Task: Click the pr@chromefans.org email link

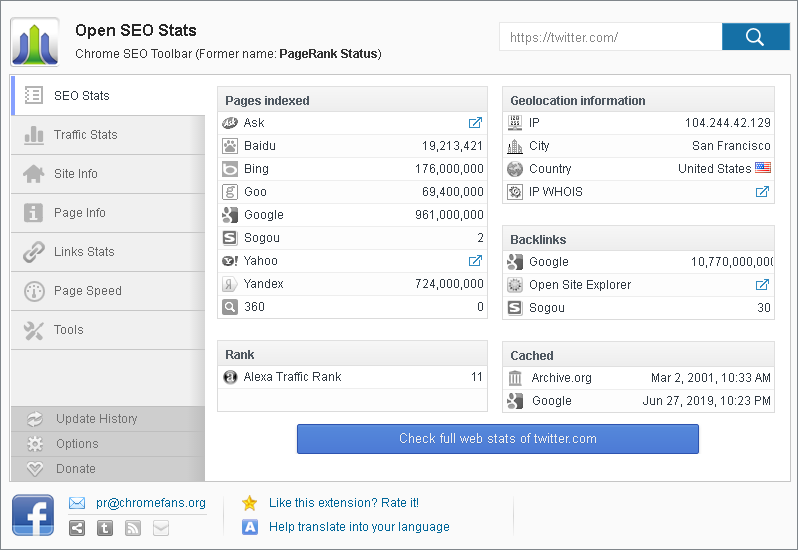Action: click(151, 503)
